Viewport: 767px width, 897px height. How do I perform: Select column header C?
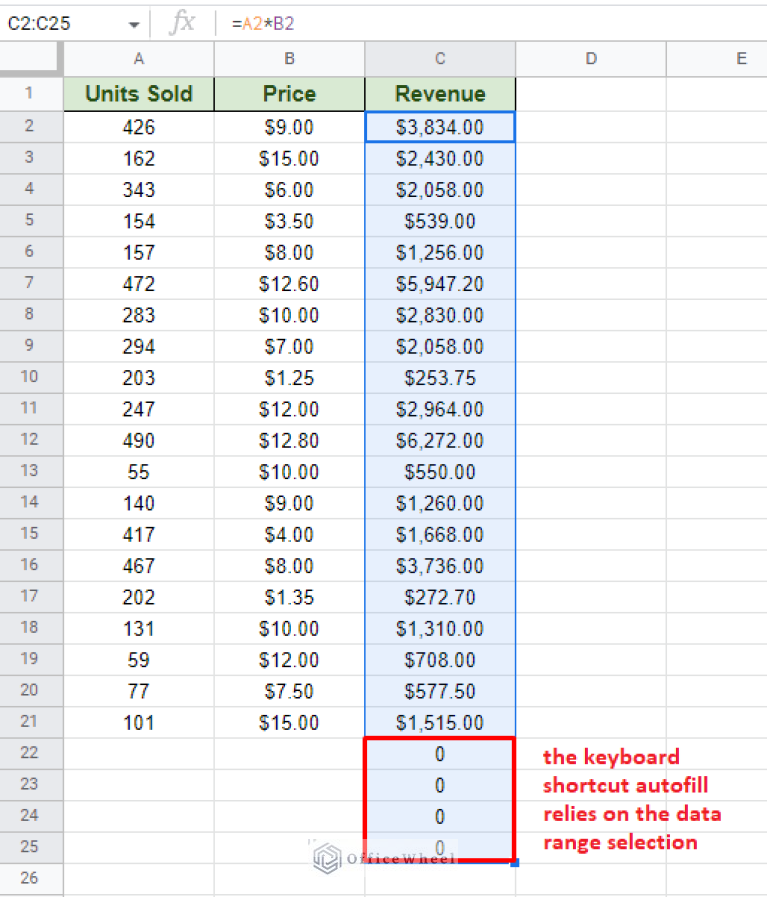click(440, 59)
